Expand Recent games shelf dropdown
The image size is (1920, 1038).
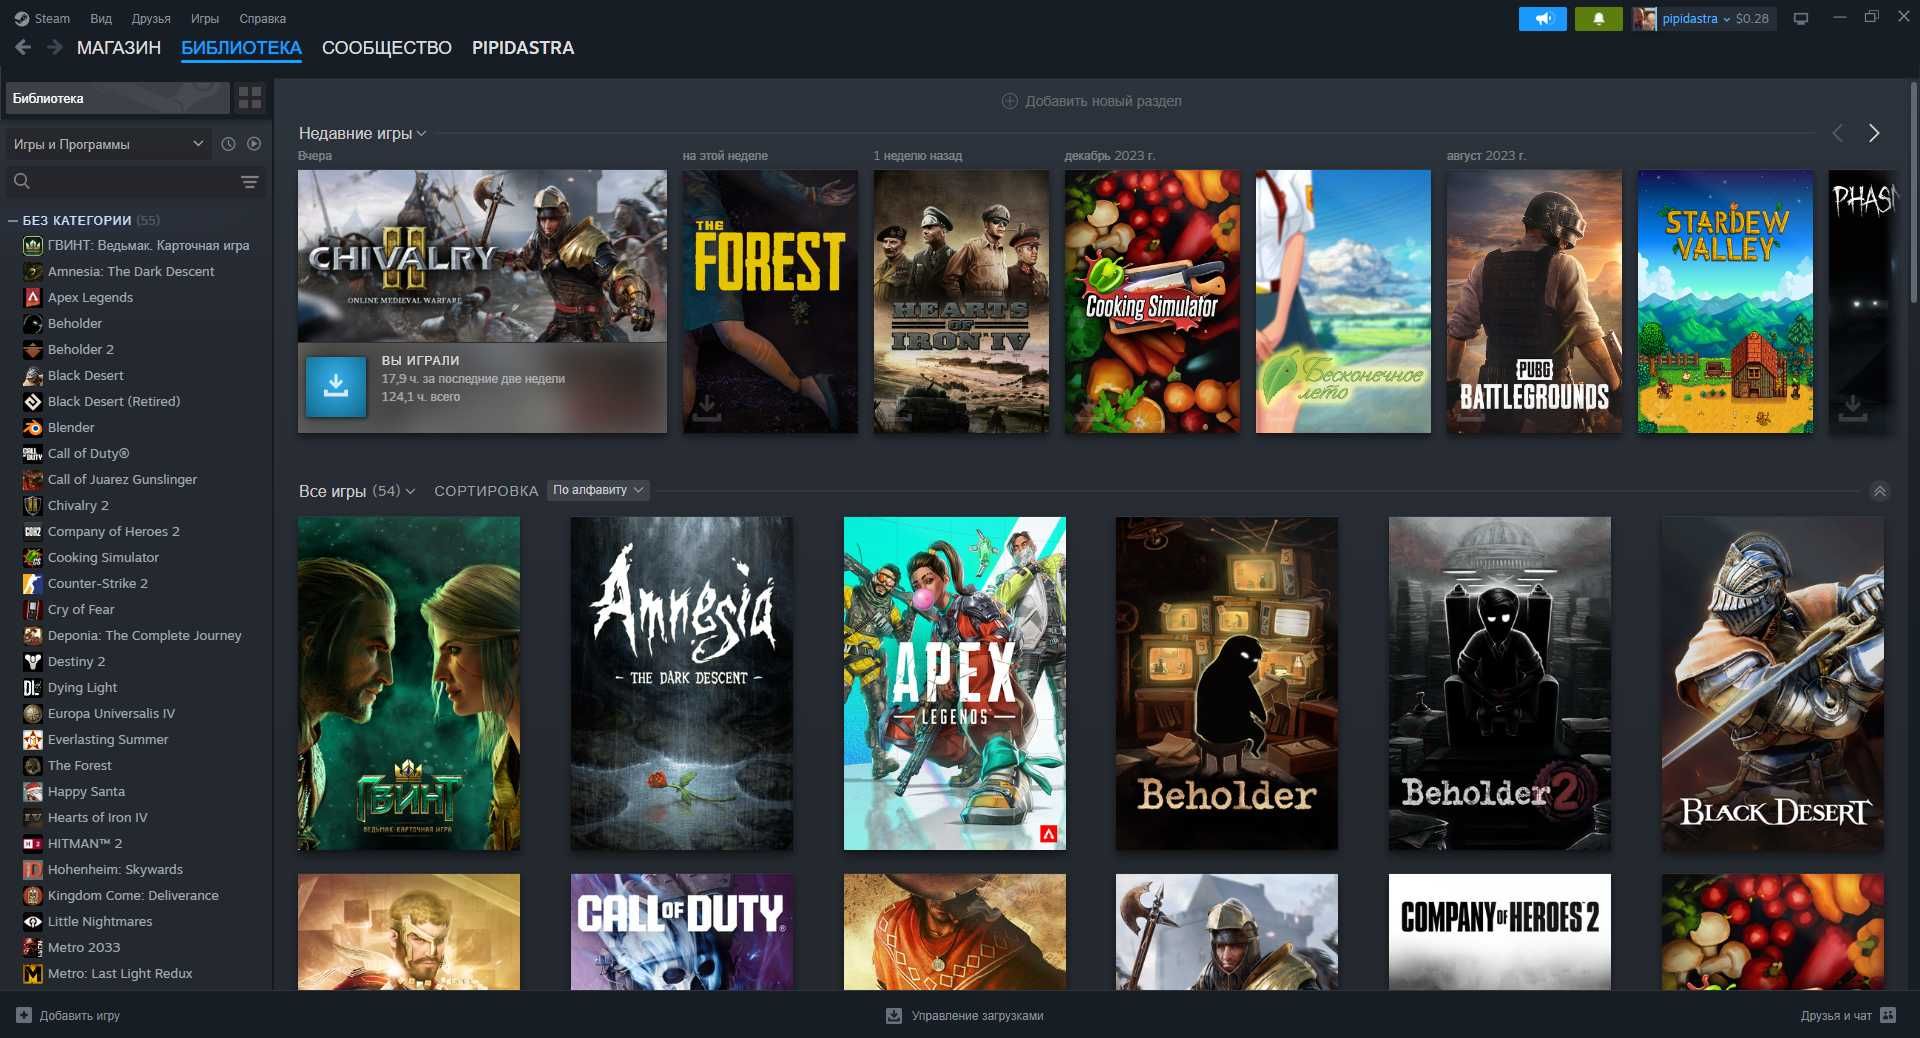pyautogui.click(x=421, y=133)
